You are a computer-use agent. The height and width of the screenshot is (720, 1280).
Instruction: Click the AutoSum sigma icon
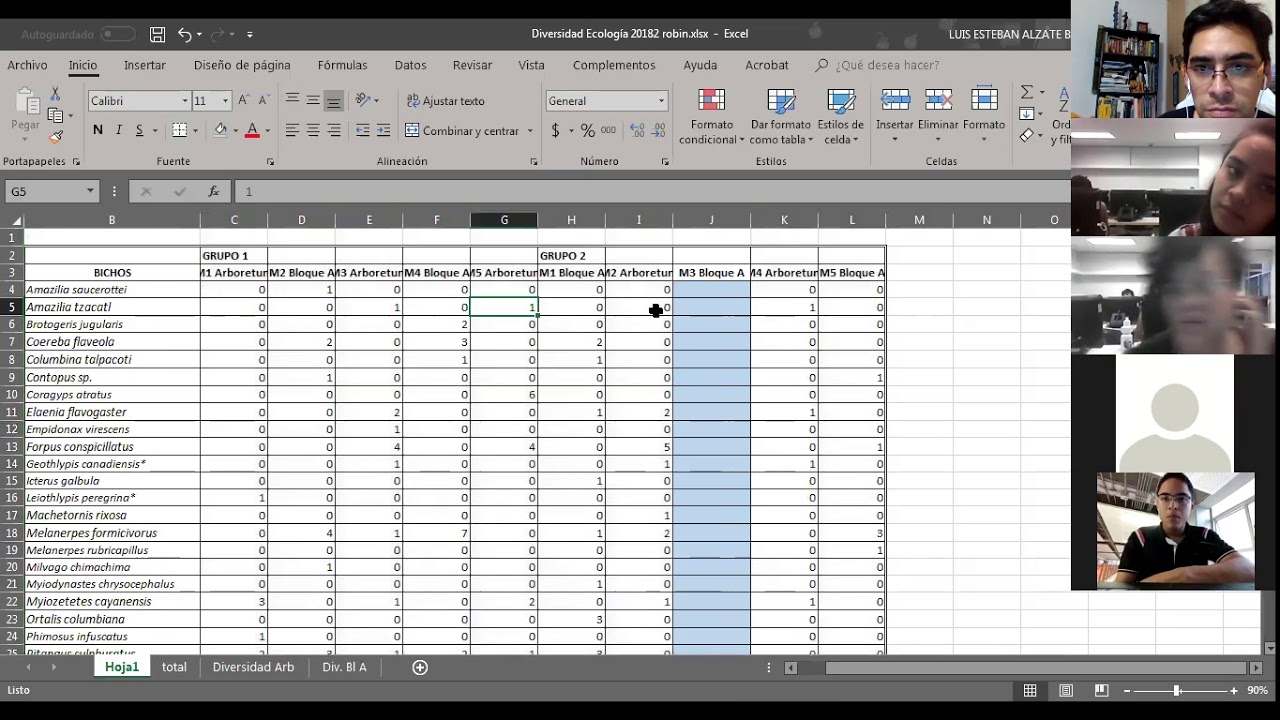pyautogui.click(x=1027, y=92)
